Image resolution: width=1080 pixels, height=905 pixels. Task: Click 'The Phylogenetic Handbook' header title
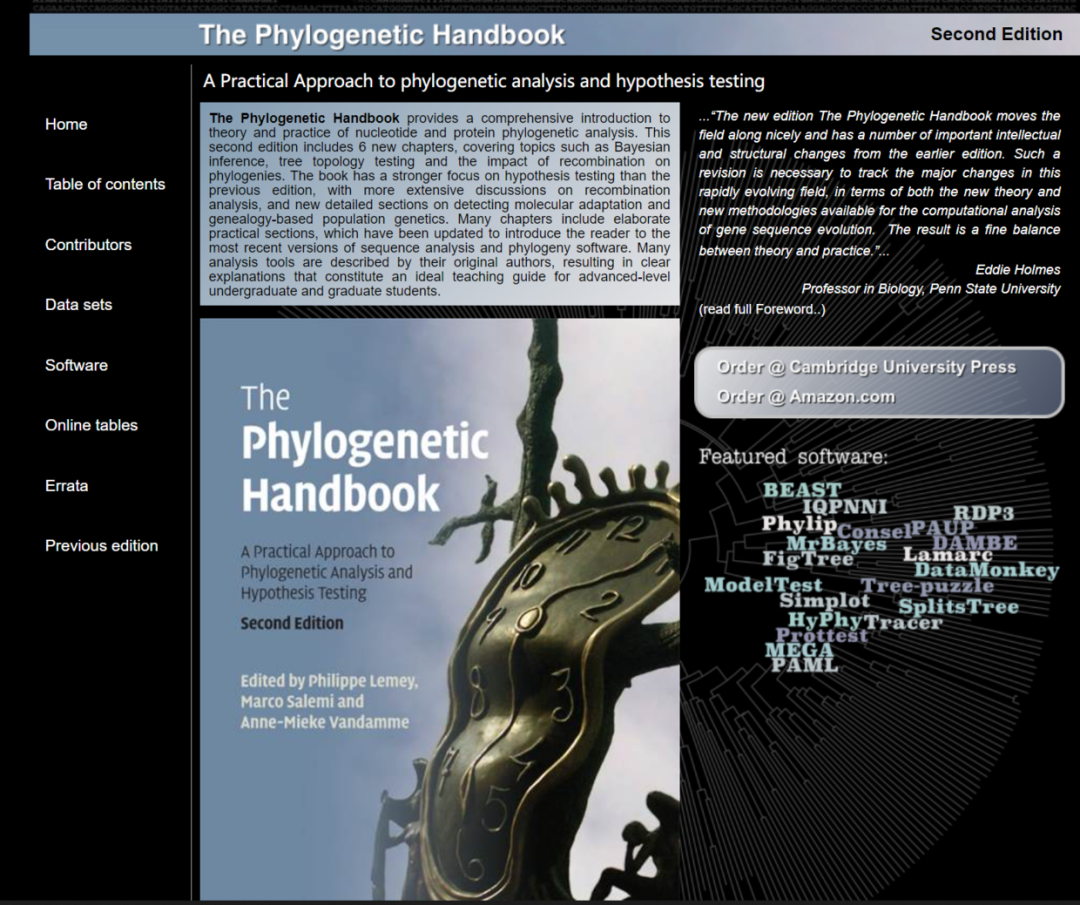tap(382, 34)
